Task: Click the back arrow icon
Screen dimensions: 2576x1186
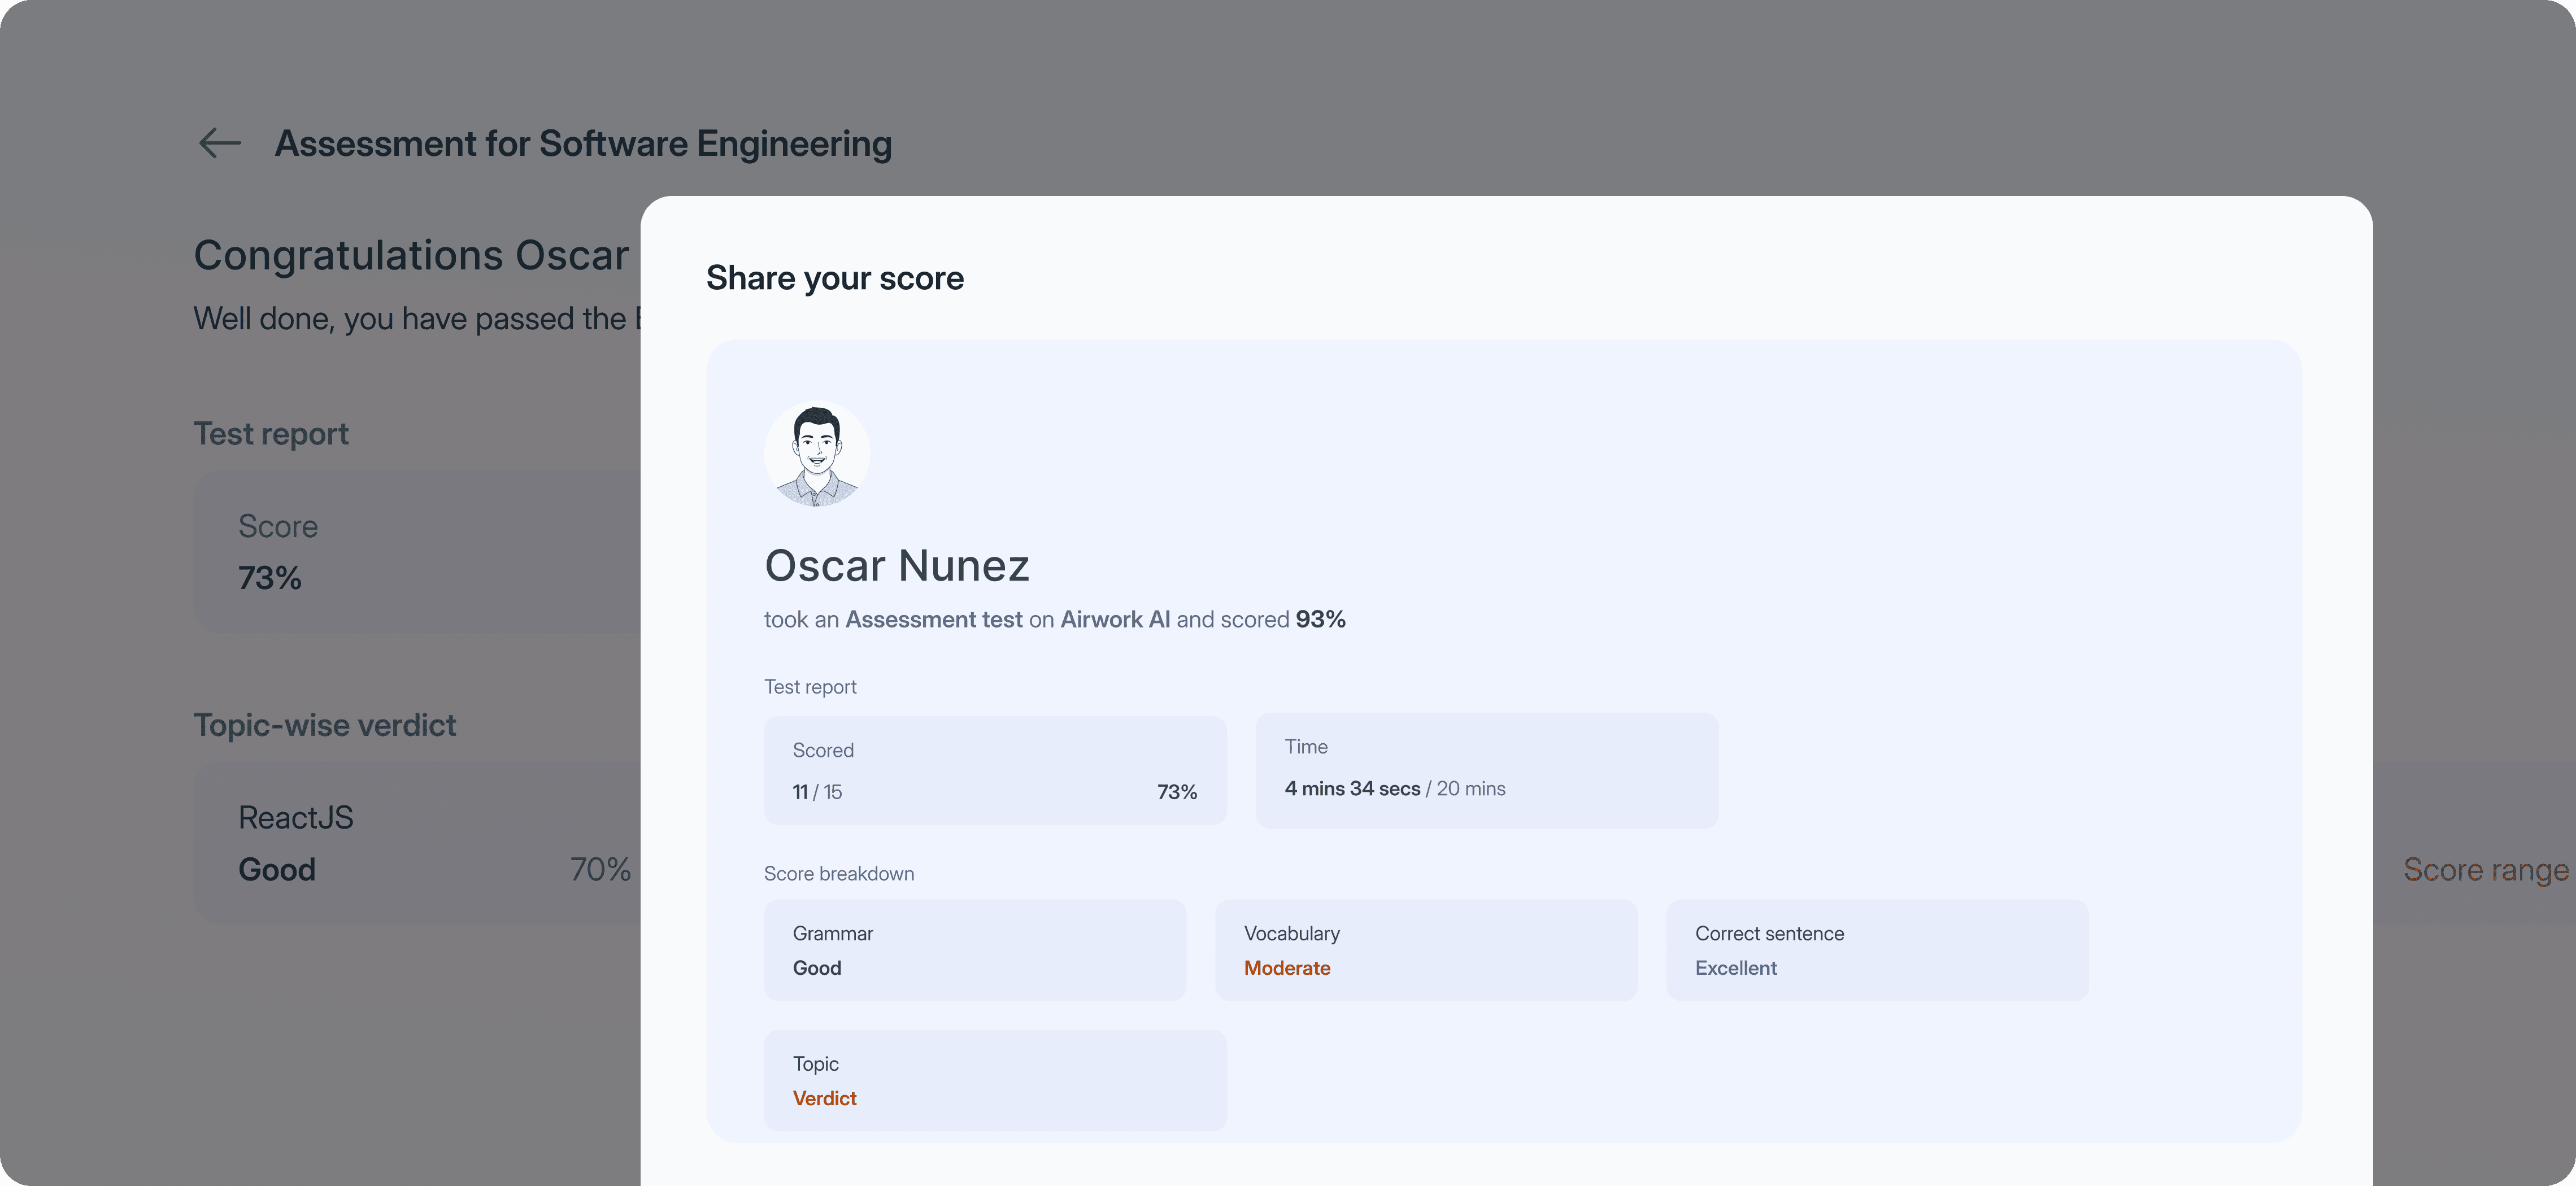Action: coord(219,143)
